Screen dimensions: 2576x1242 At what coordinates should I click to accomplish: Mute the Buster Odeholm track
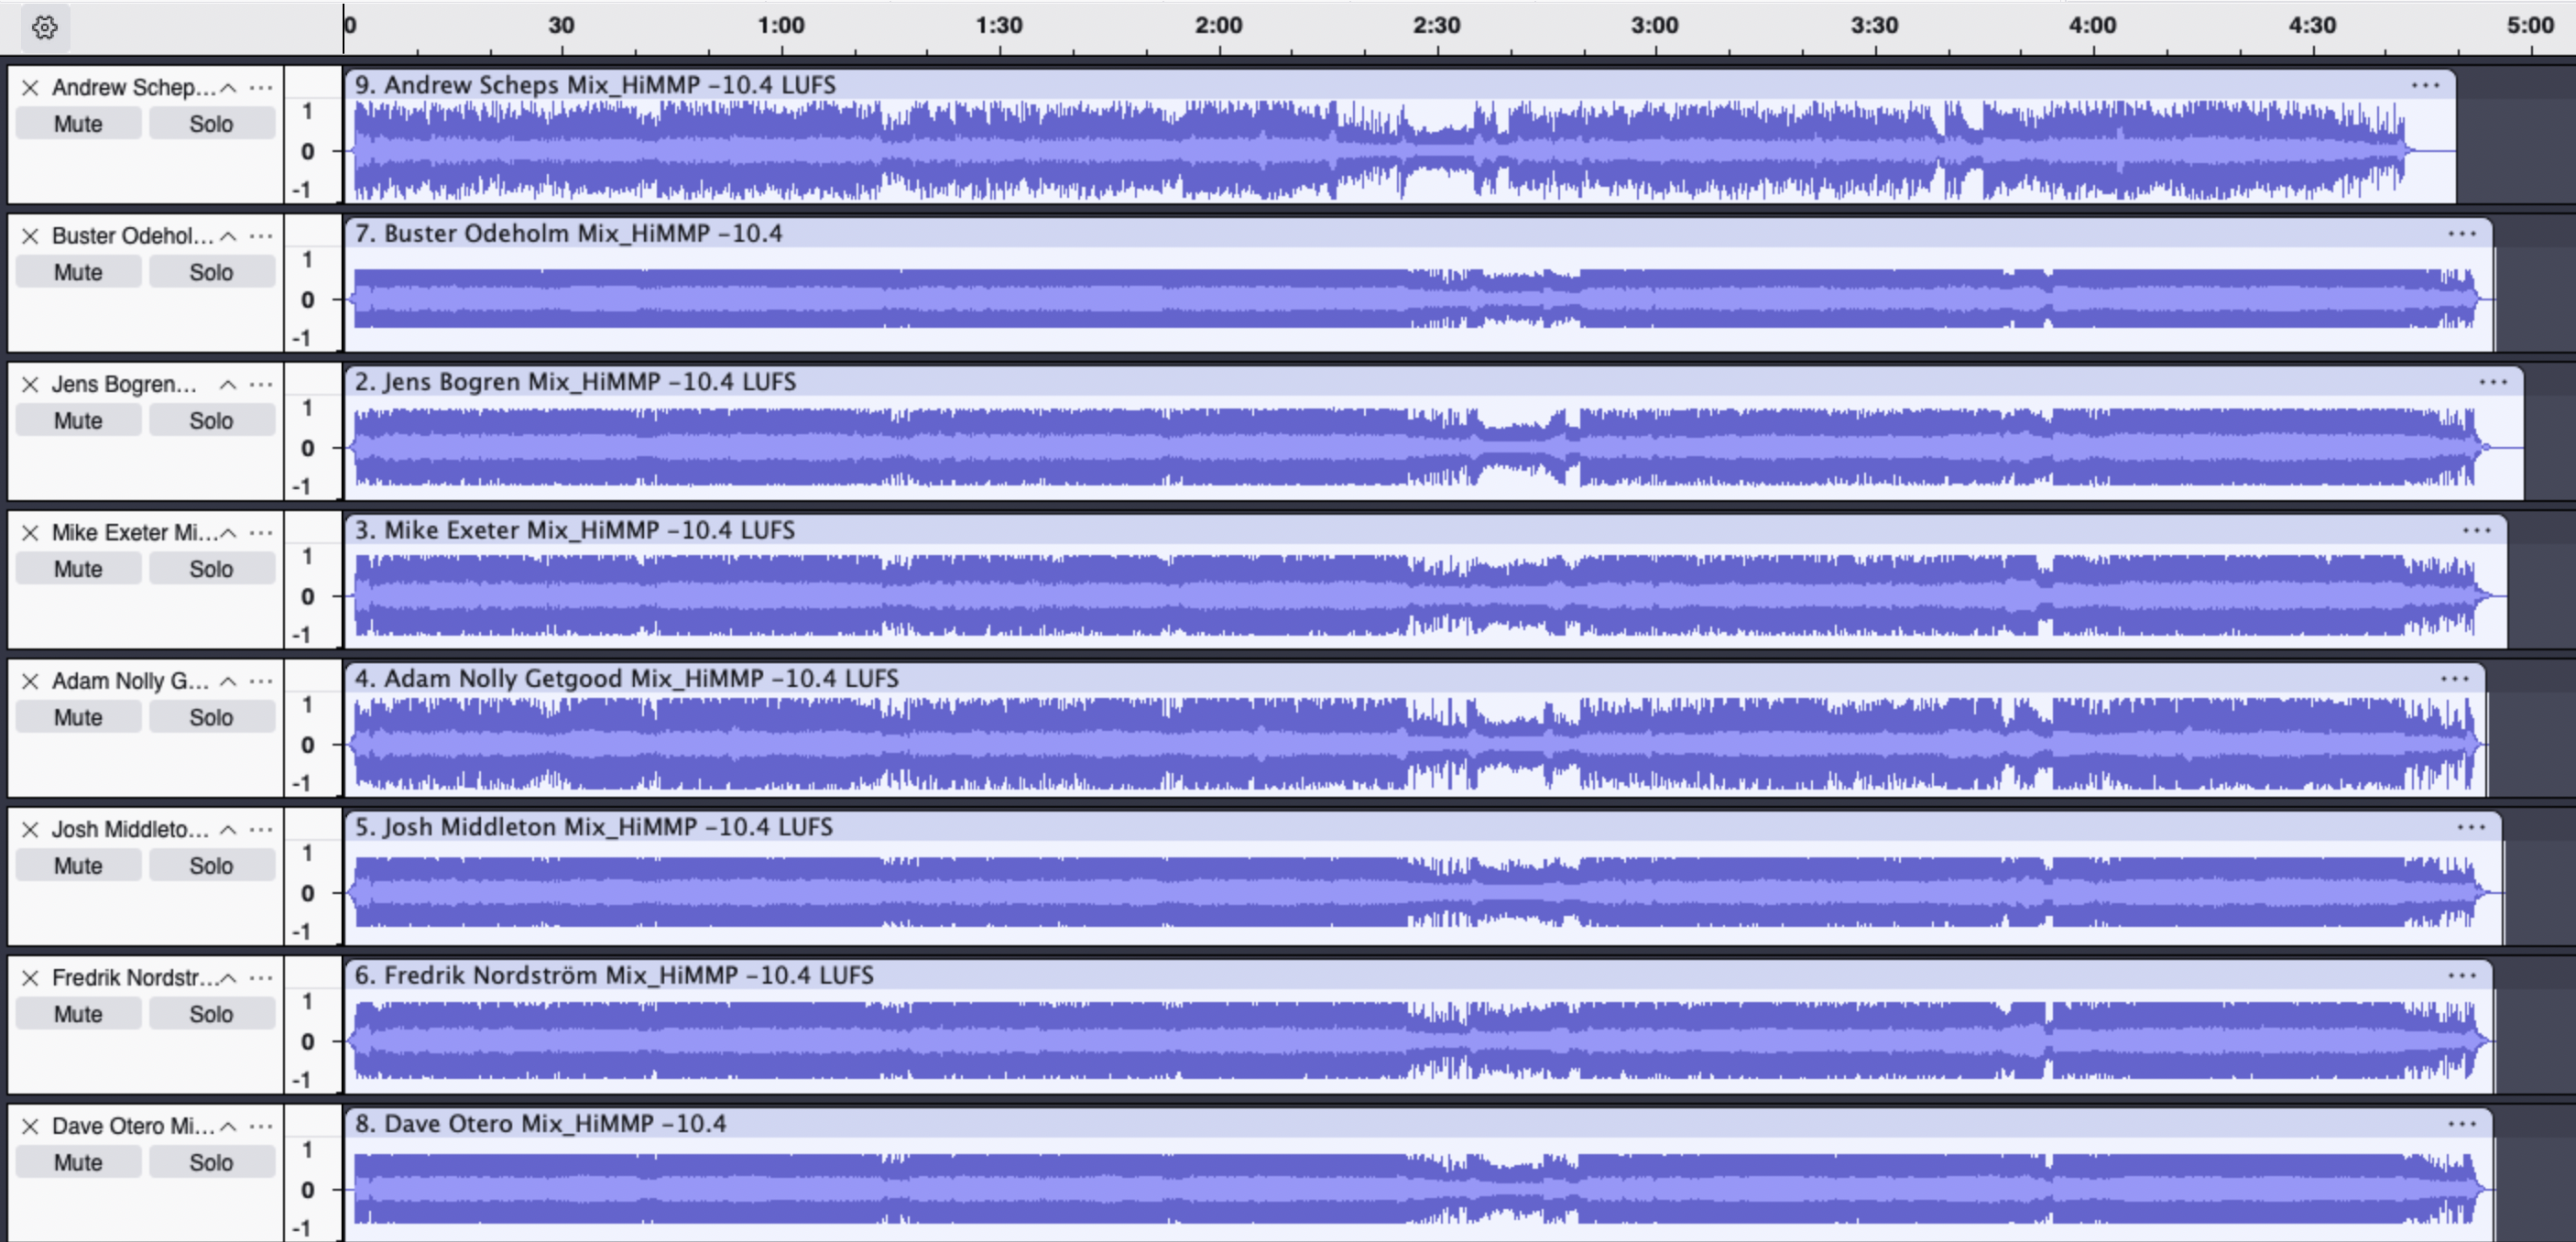coord(78,272)
